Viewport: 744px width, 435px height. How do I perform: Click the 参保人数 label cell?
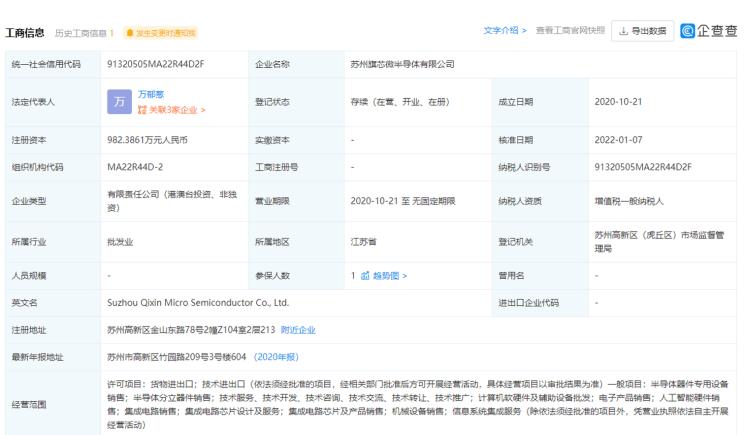297,276
